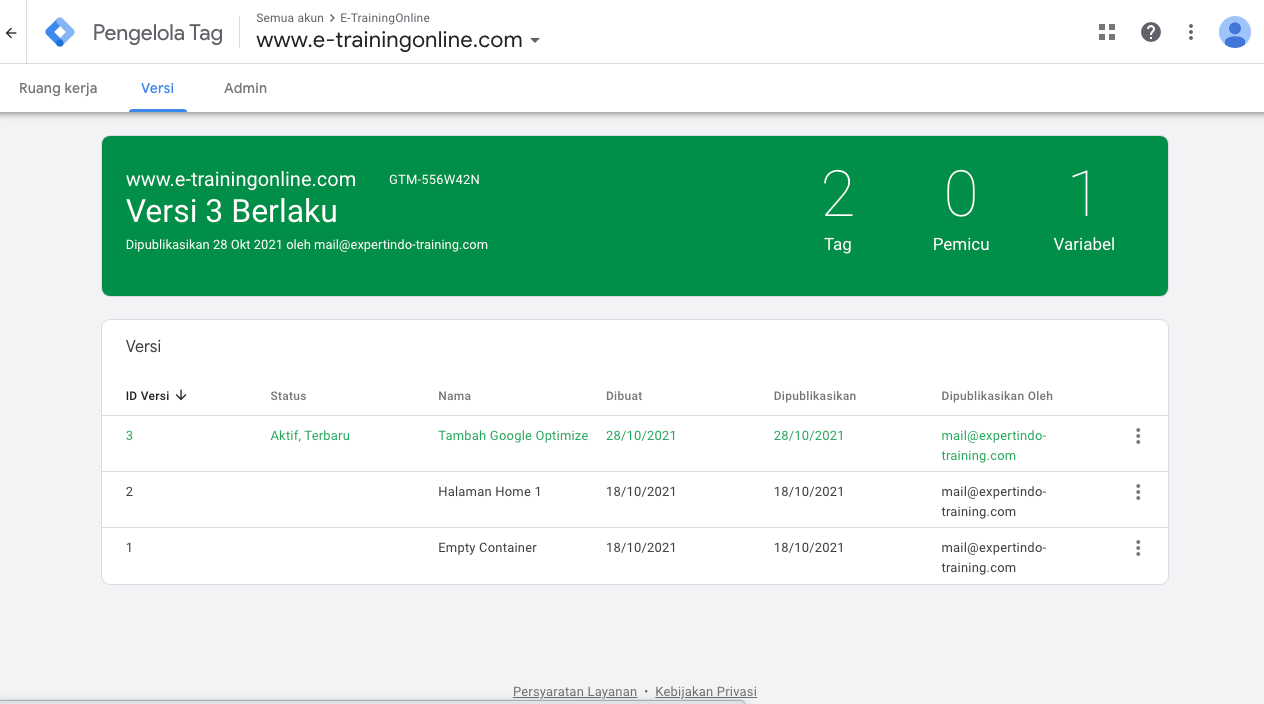
Task: Open Halaman Home 1 version
Action: [490, 492]
